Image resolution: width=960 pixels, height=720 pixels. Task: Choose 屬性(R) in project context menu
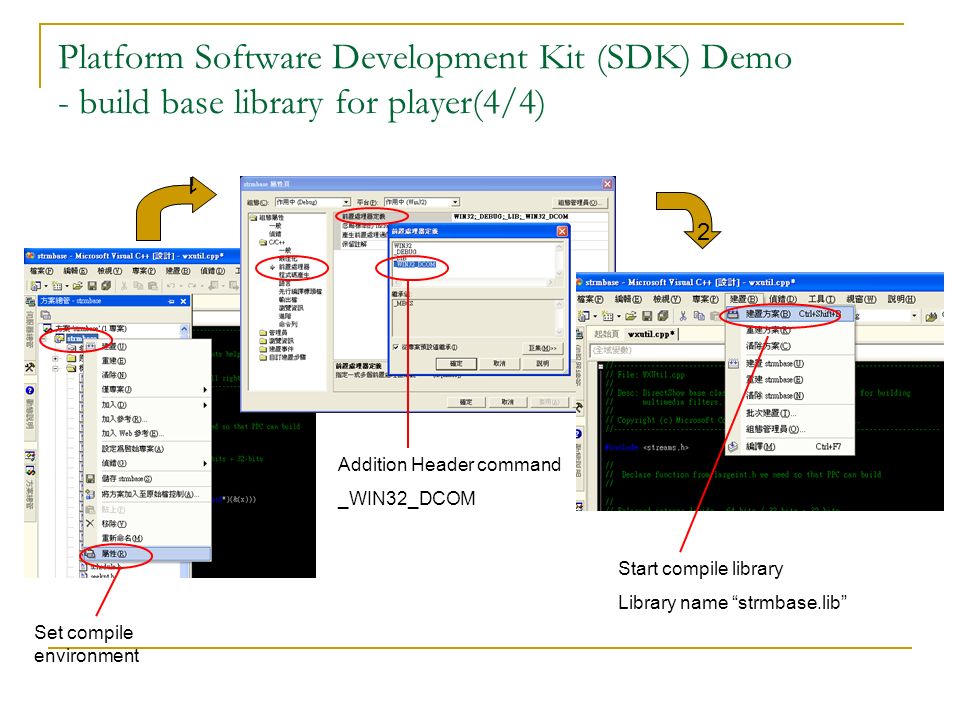coord(146,553)
